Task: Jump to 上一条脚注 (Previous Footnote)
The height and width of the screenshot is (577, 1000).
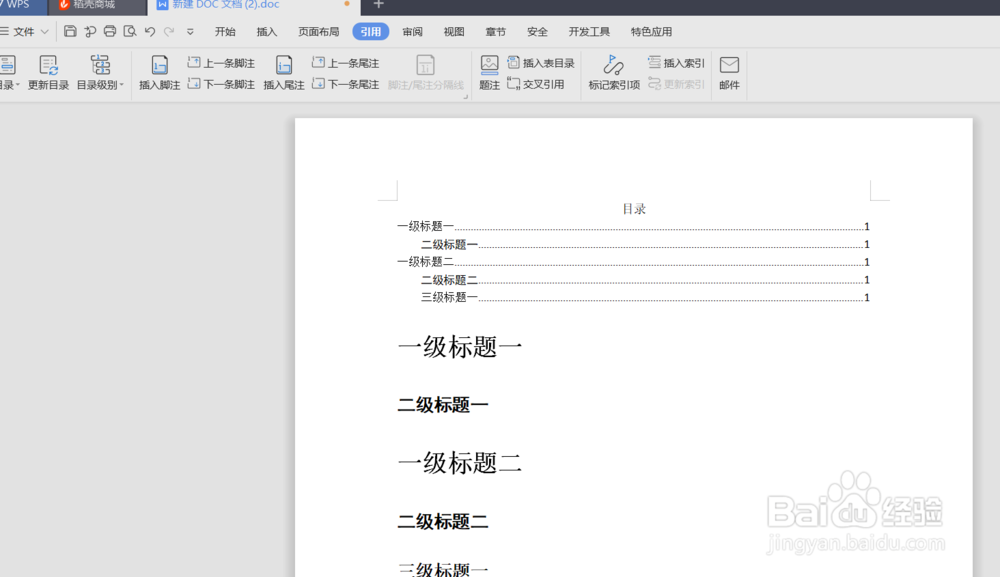Action: point(221,62)
